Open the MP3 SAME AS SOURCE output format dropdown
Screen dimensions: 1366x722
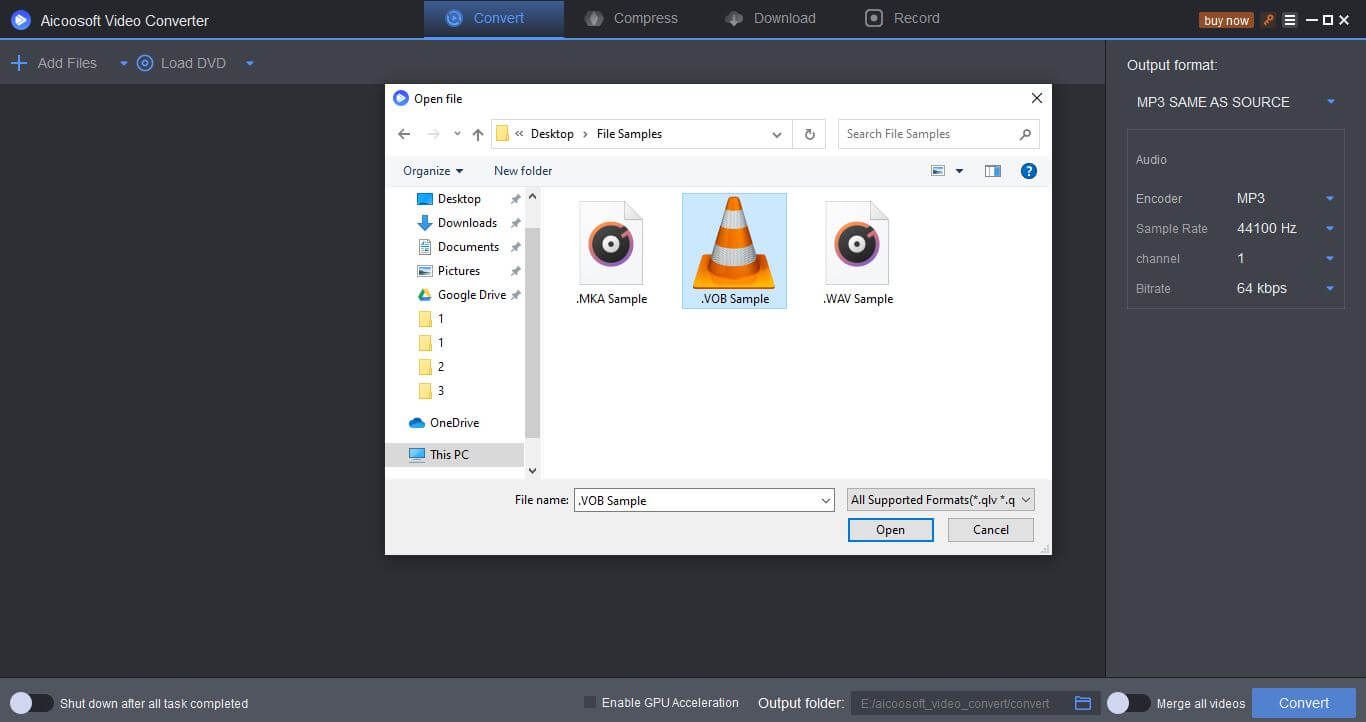pyautogui.click(x=1236, y=102)
